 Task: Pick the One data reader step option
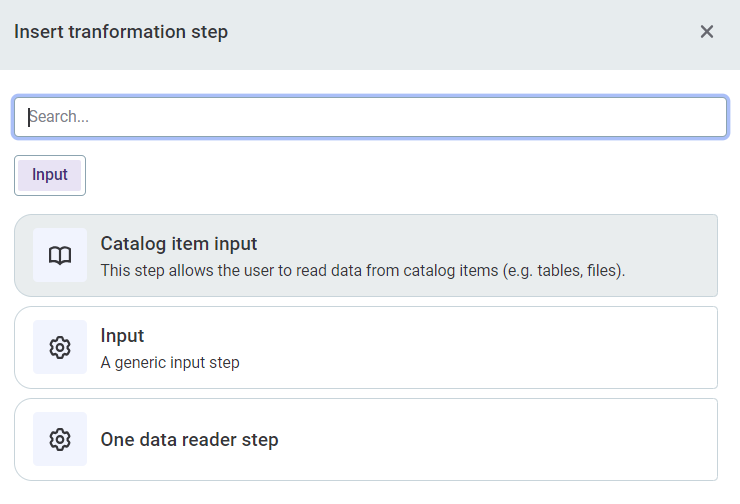pos(366,439)
